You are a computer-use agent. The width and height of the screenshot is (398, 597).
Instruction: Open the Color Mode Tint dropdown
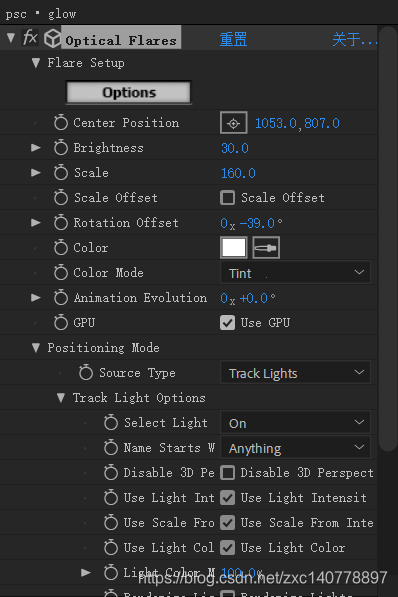click(295, 273)
